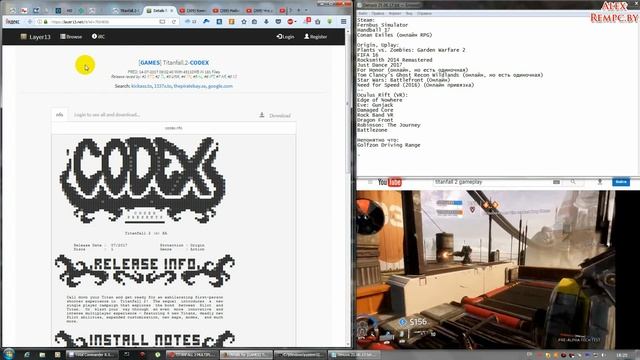Click the red Adblock extension icon
This screenshot has height=360, width=640.
pyautogui.click(x=291, y=21)
